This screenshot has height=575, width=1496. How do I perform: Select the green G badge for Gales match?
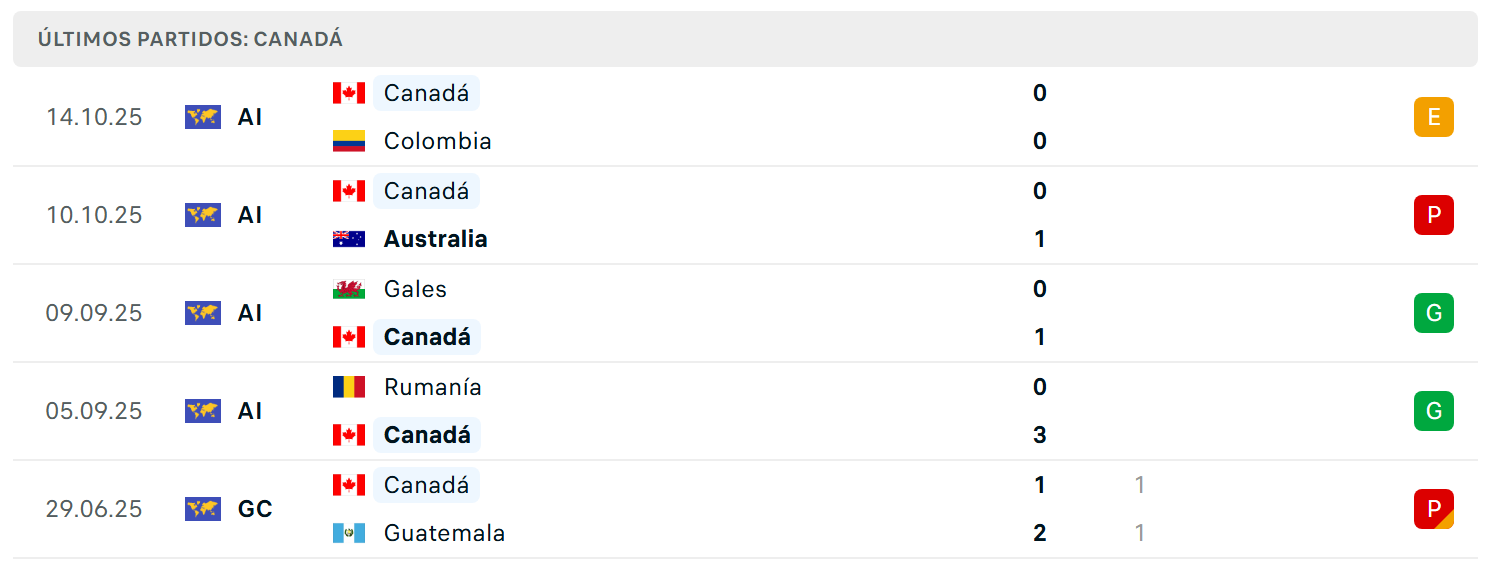coord(1434,313)
